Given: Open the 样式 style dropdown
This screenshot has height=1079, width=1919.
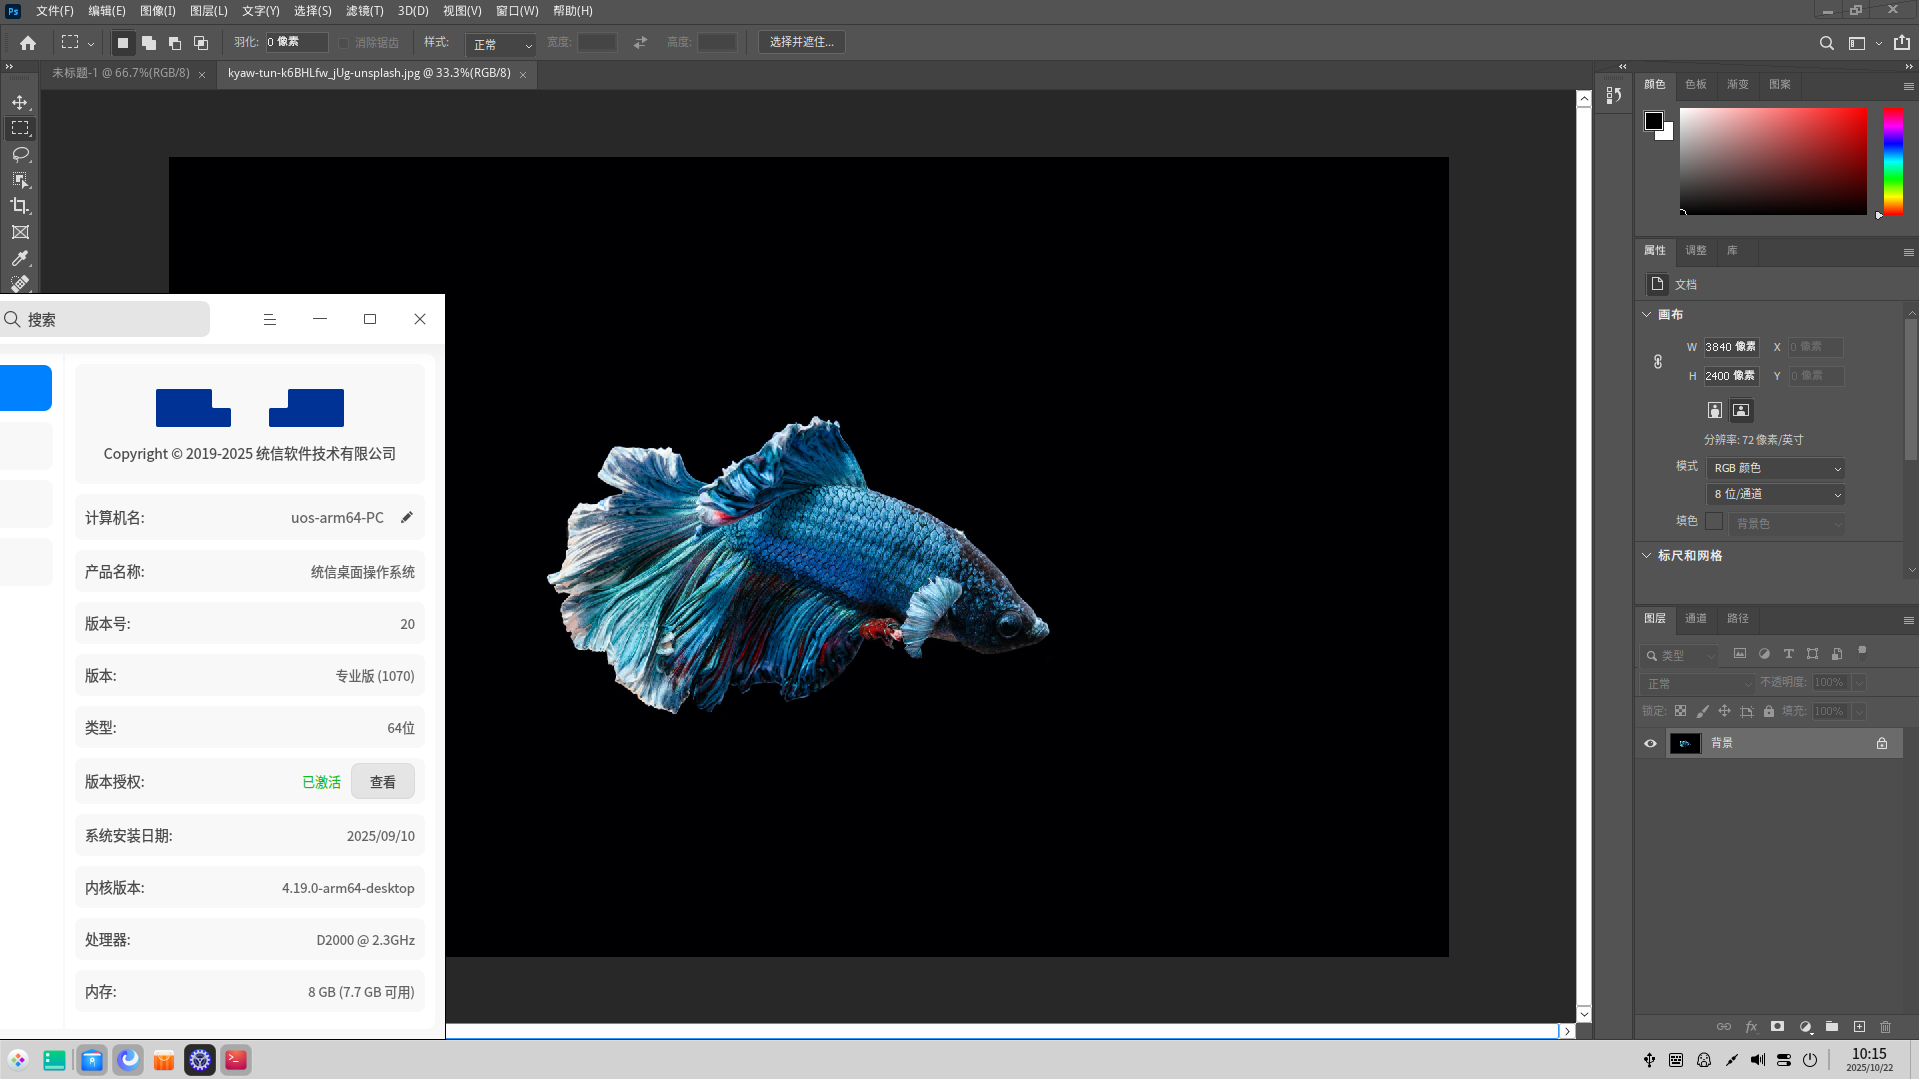Looking at the screenshot, I should pos(501,44).
